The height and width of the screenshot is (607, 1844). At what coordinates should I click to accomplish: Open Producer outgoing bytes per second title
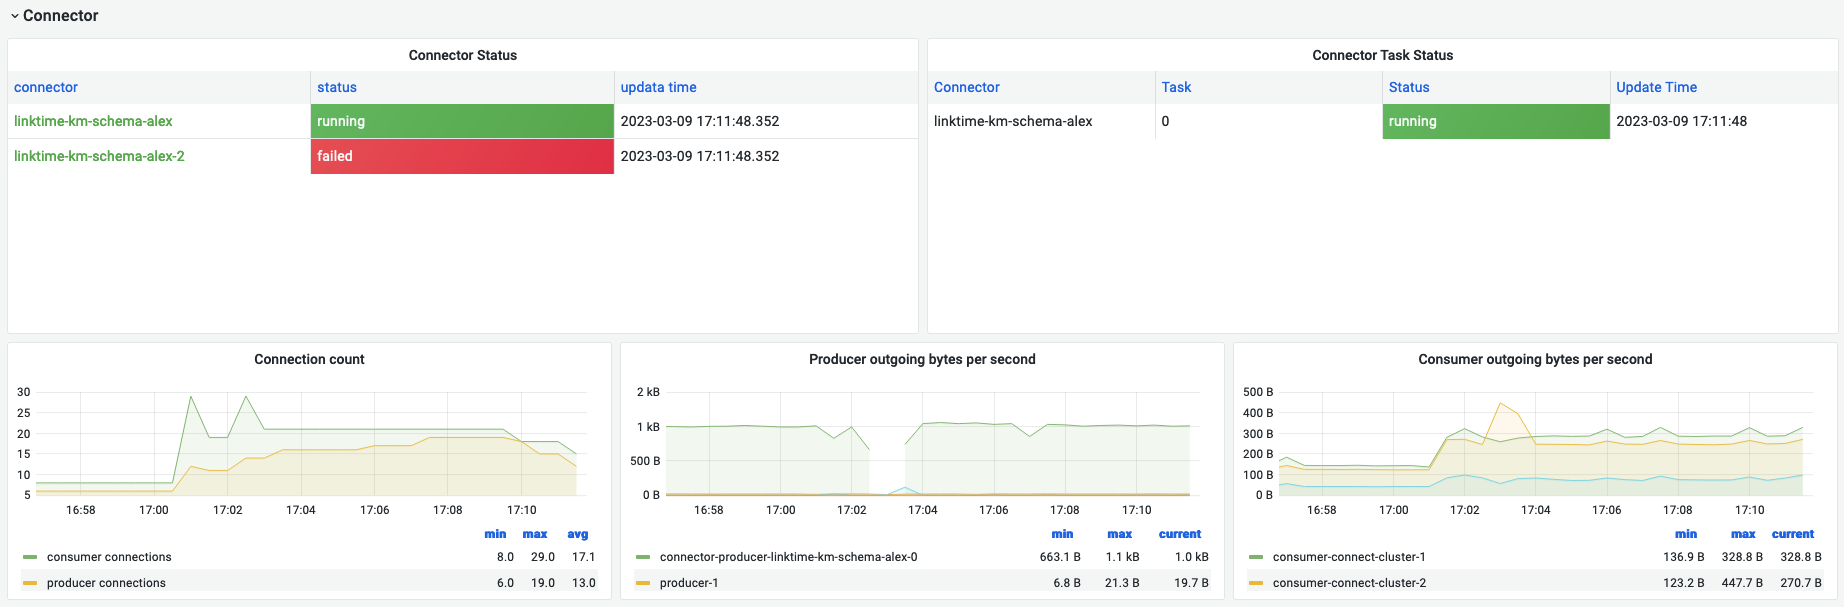922,359
